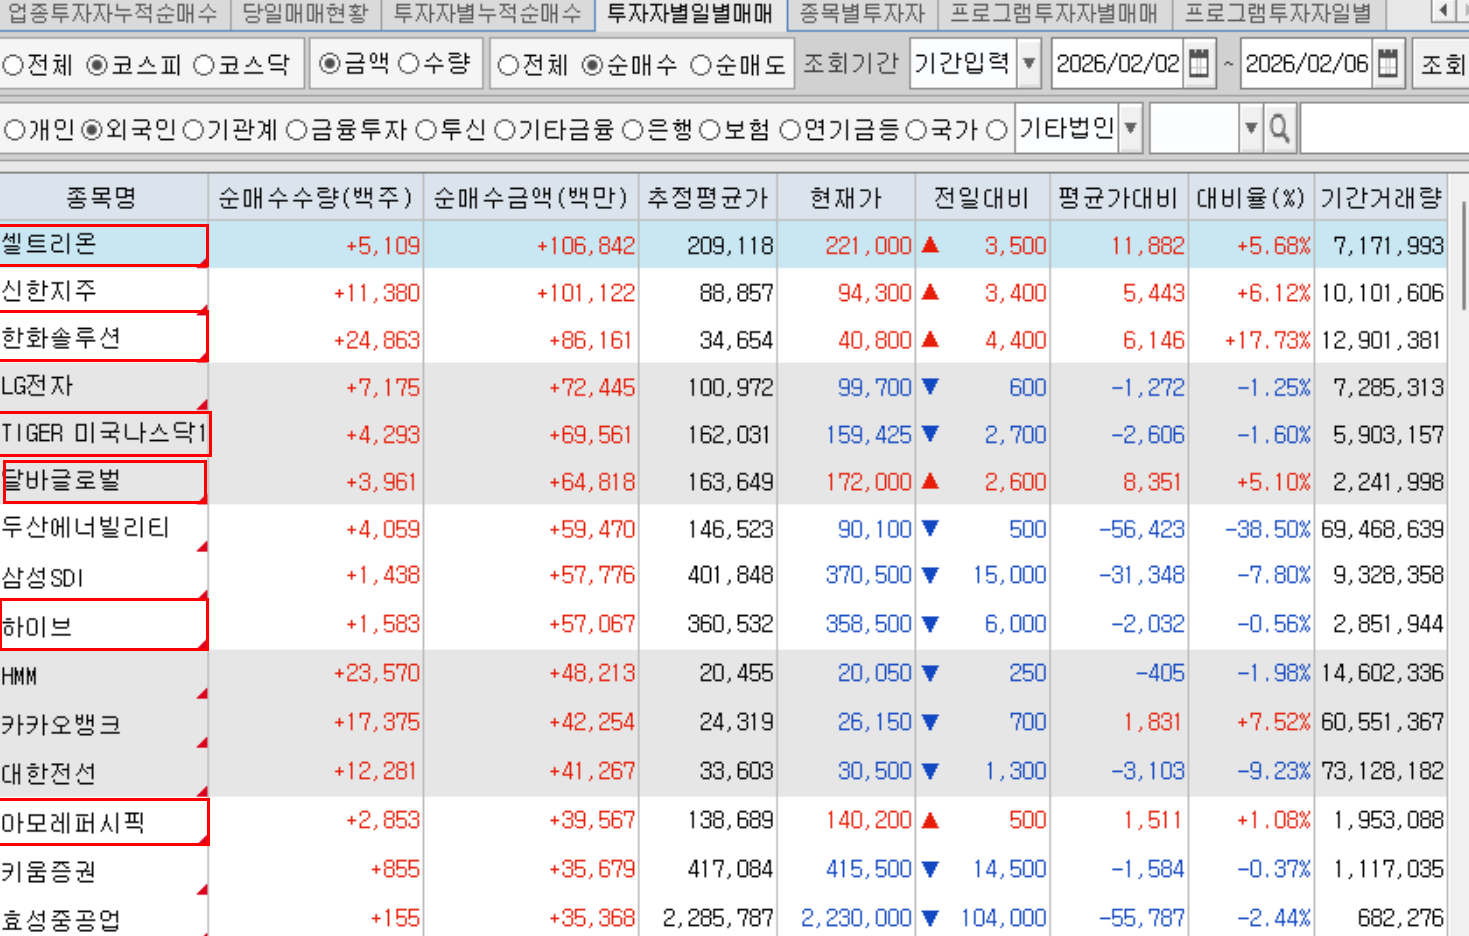The width and height of the screenshot is (1469, 936).
Task: Switch to the 종목별투자자 tab
Action: 861,13
